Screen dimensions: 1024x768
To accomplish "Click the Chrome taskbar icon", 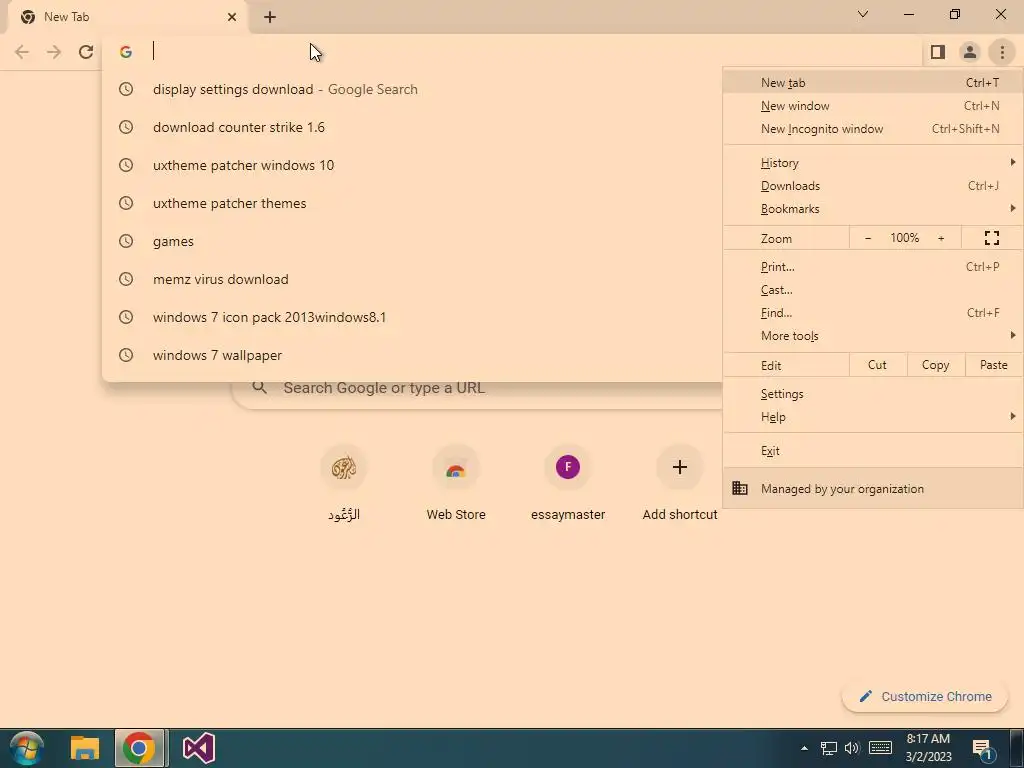I will coord(139,748).
